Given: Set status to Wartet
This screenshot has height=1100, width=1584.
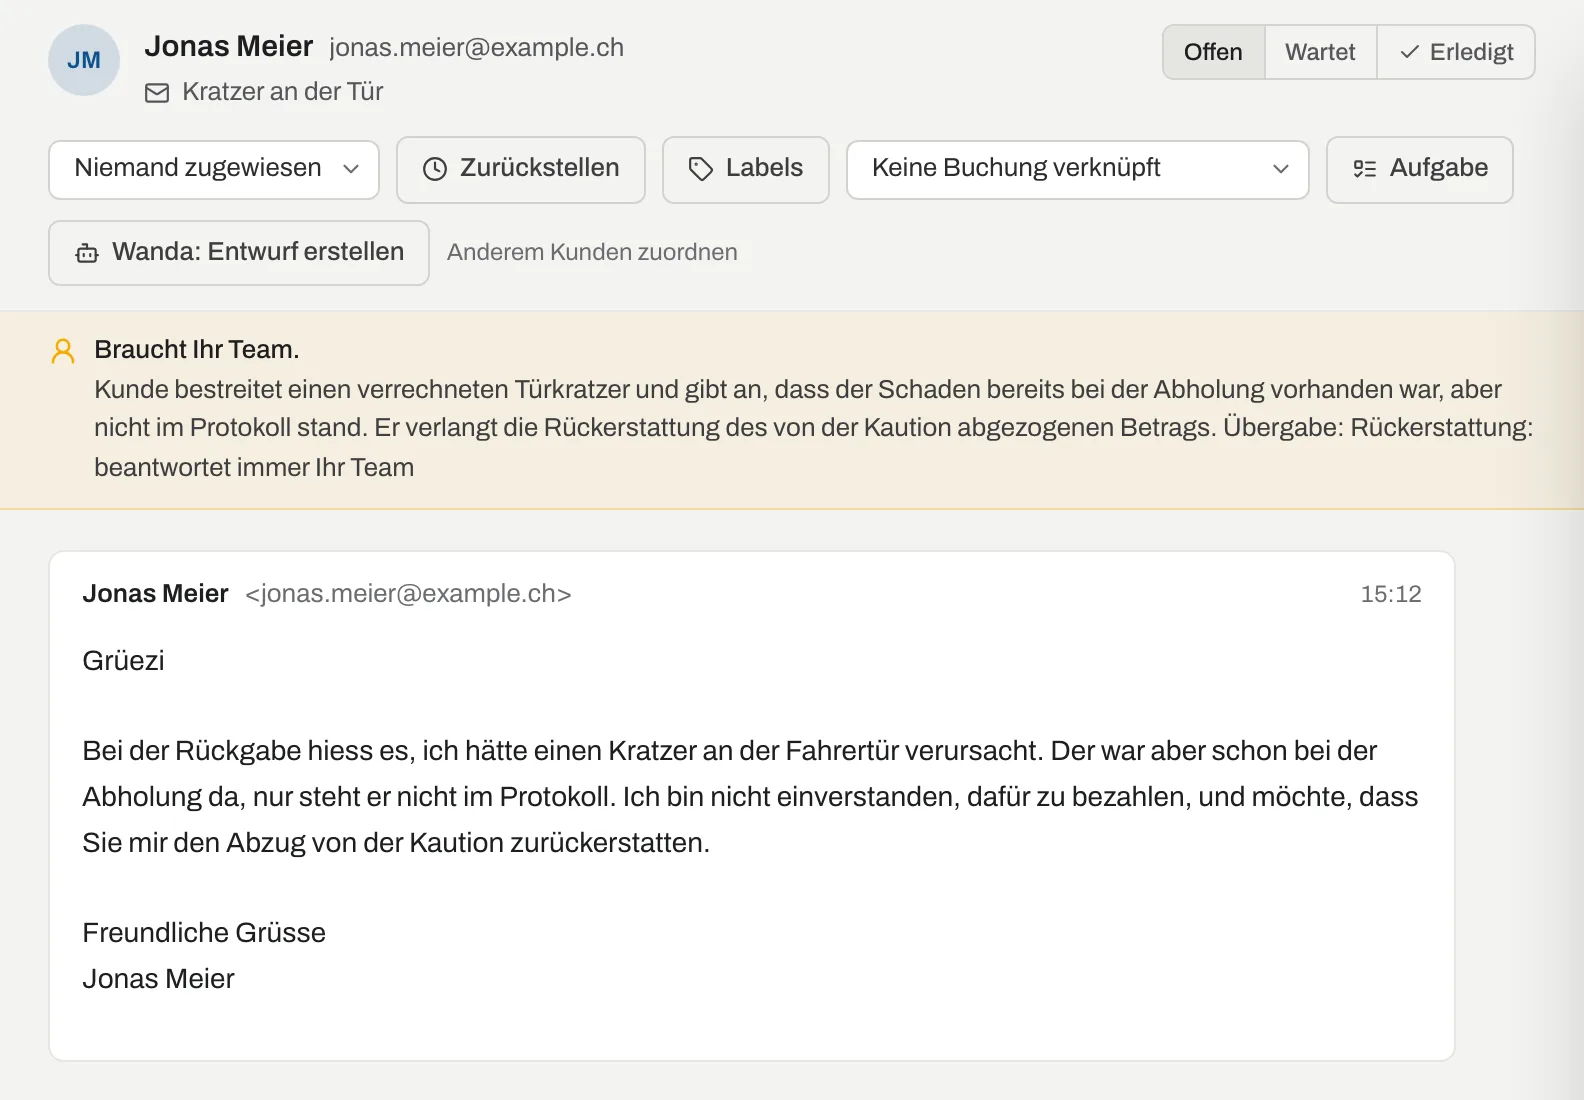Looking at the screenshot, I should 1320,52.
